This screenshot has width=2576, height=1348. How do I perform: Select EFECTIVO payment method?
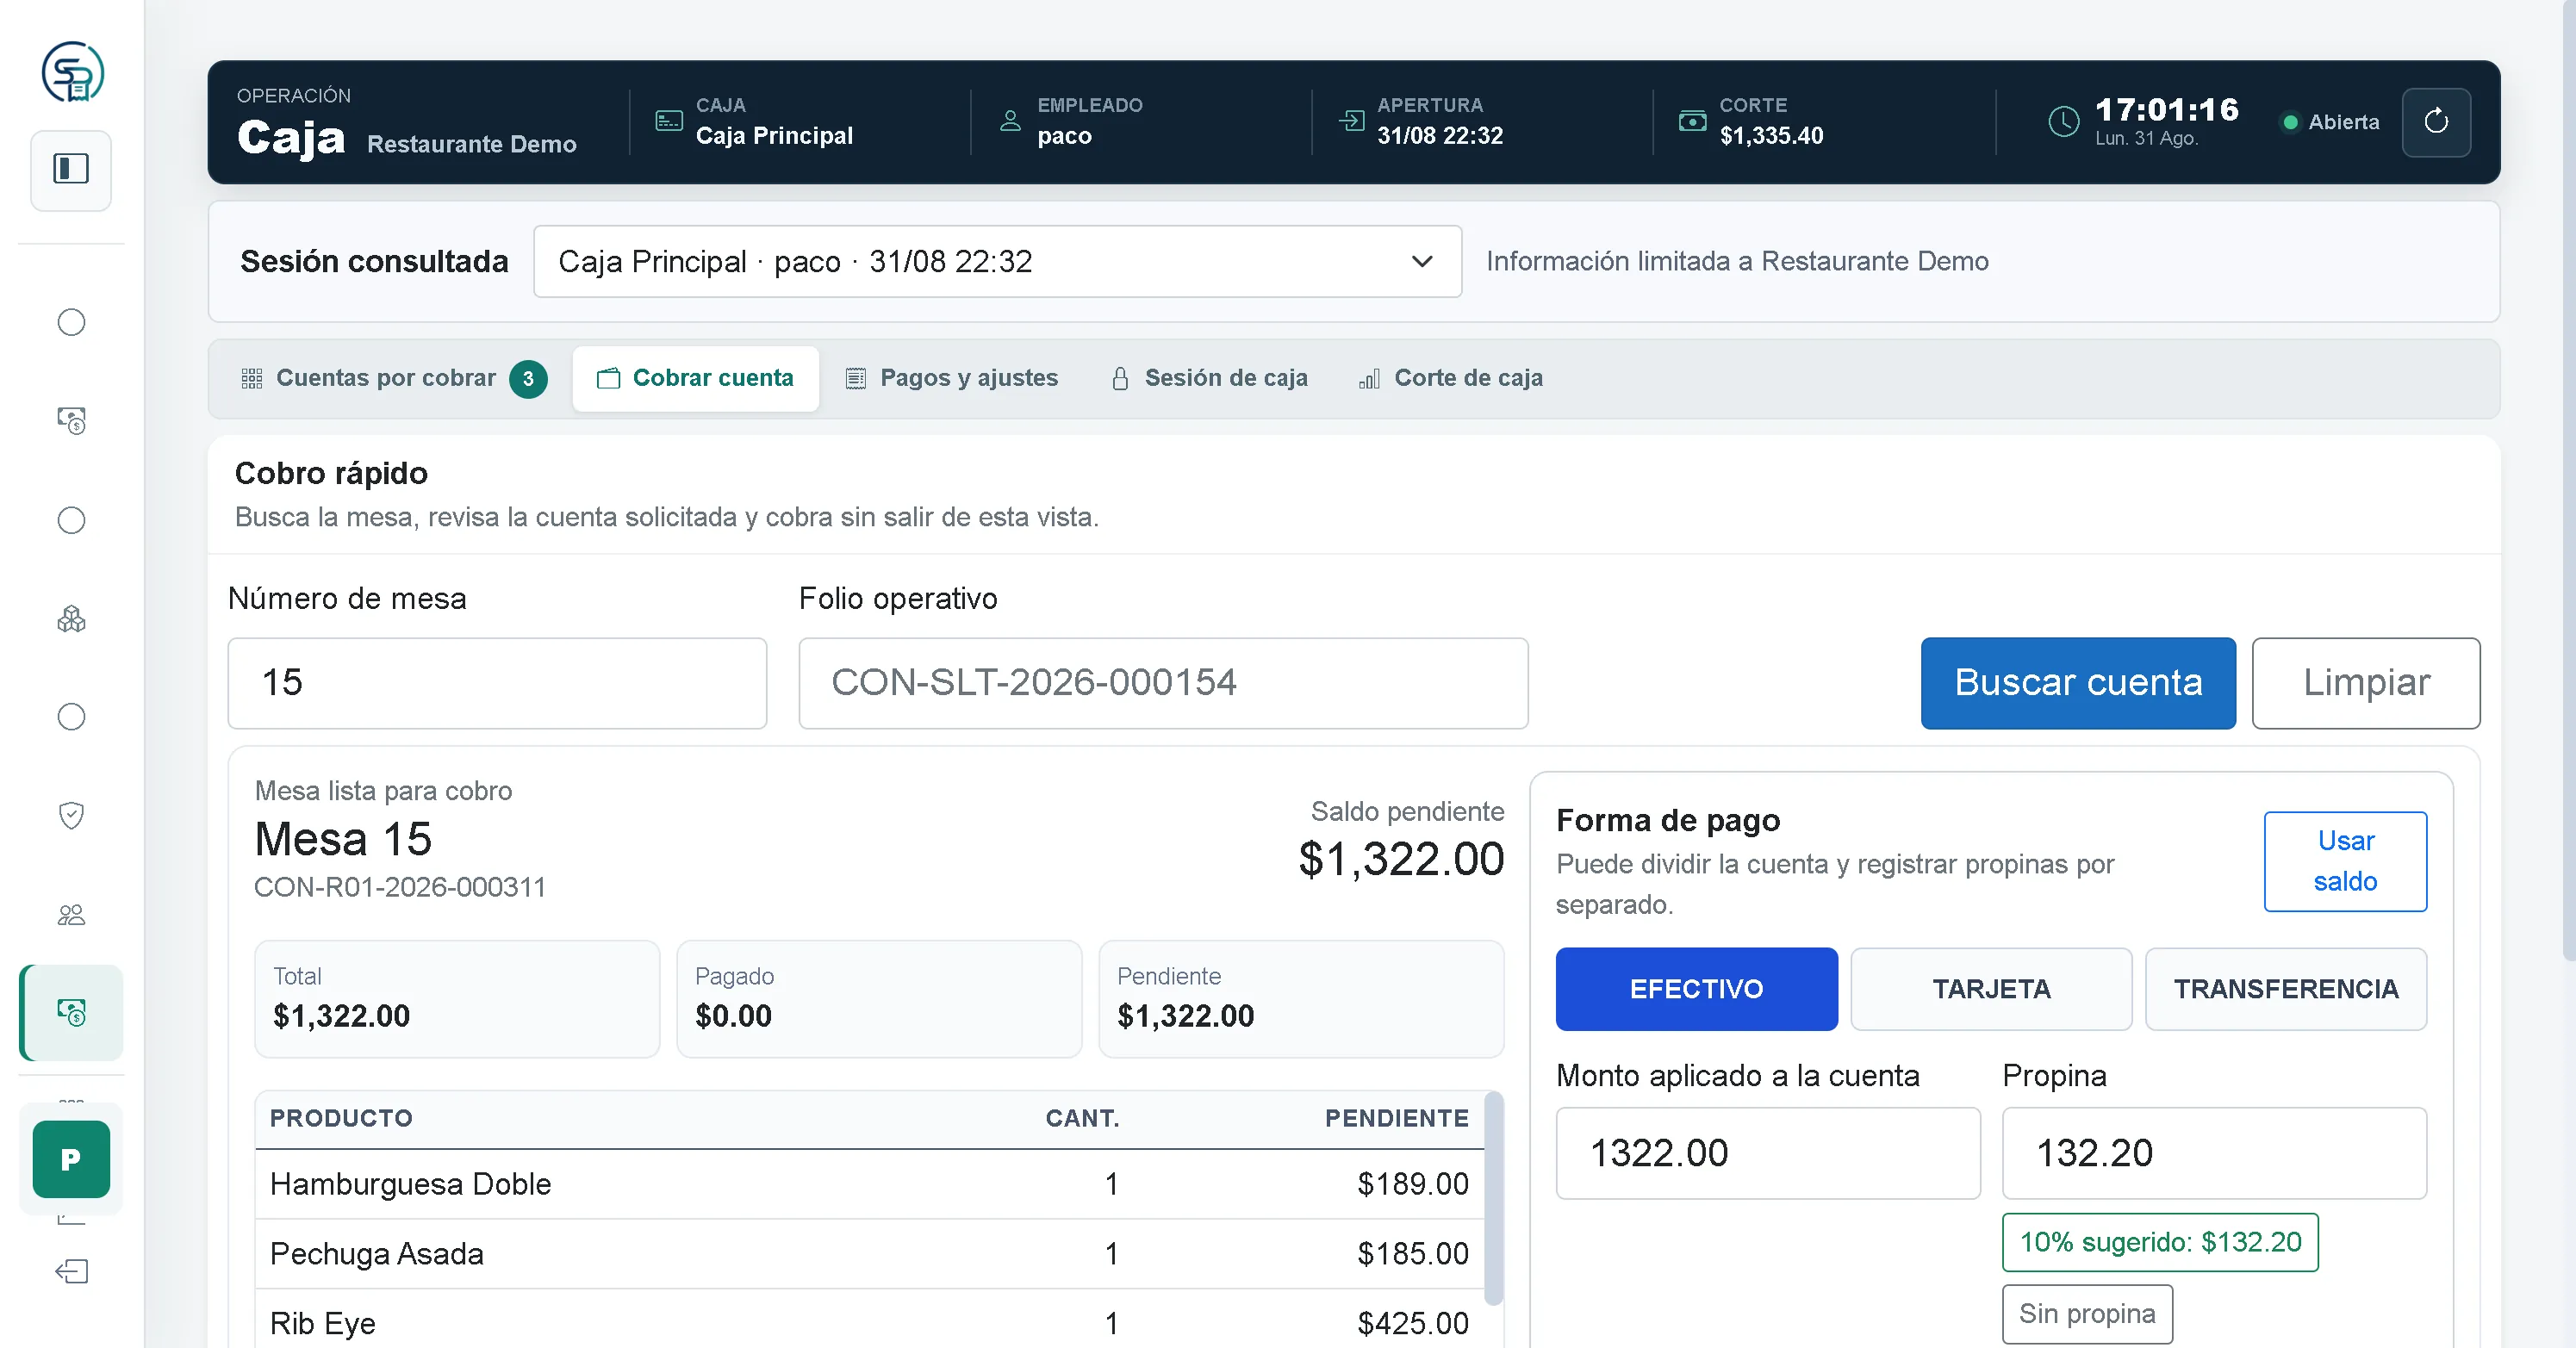1696,989
